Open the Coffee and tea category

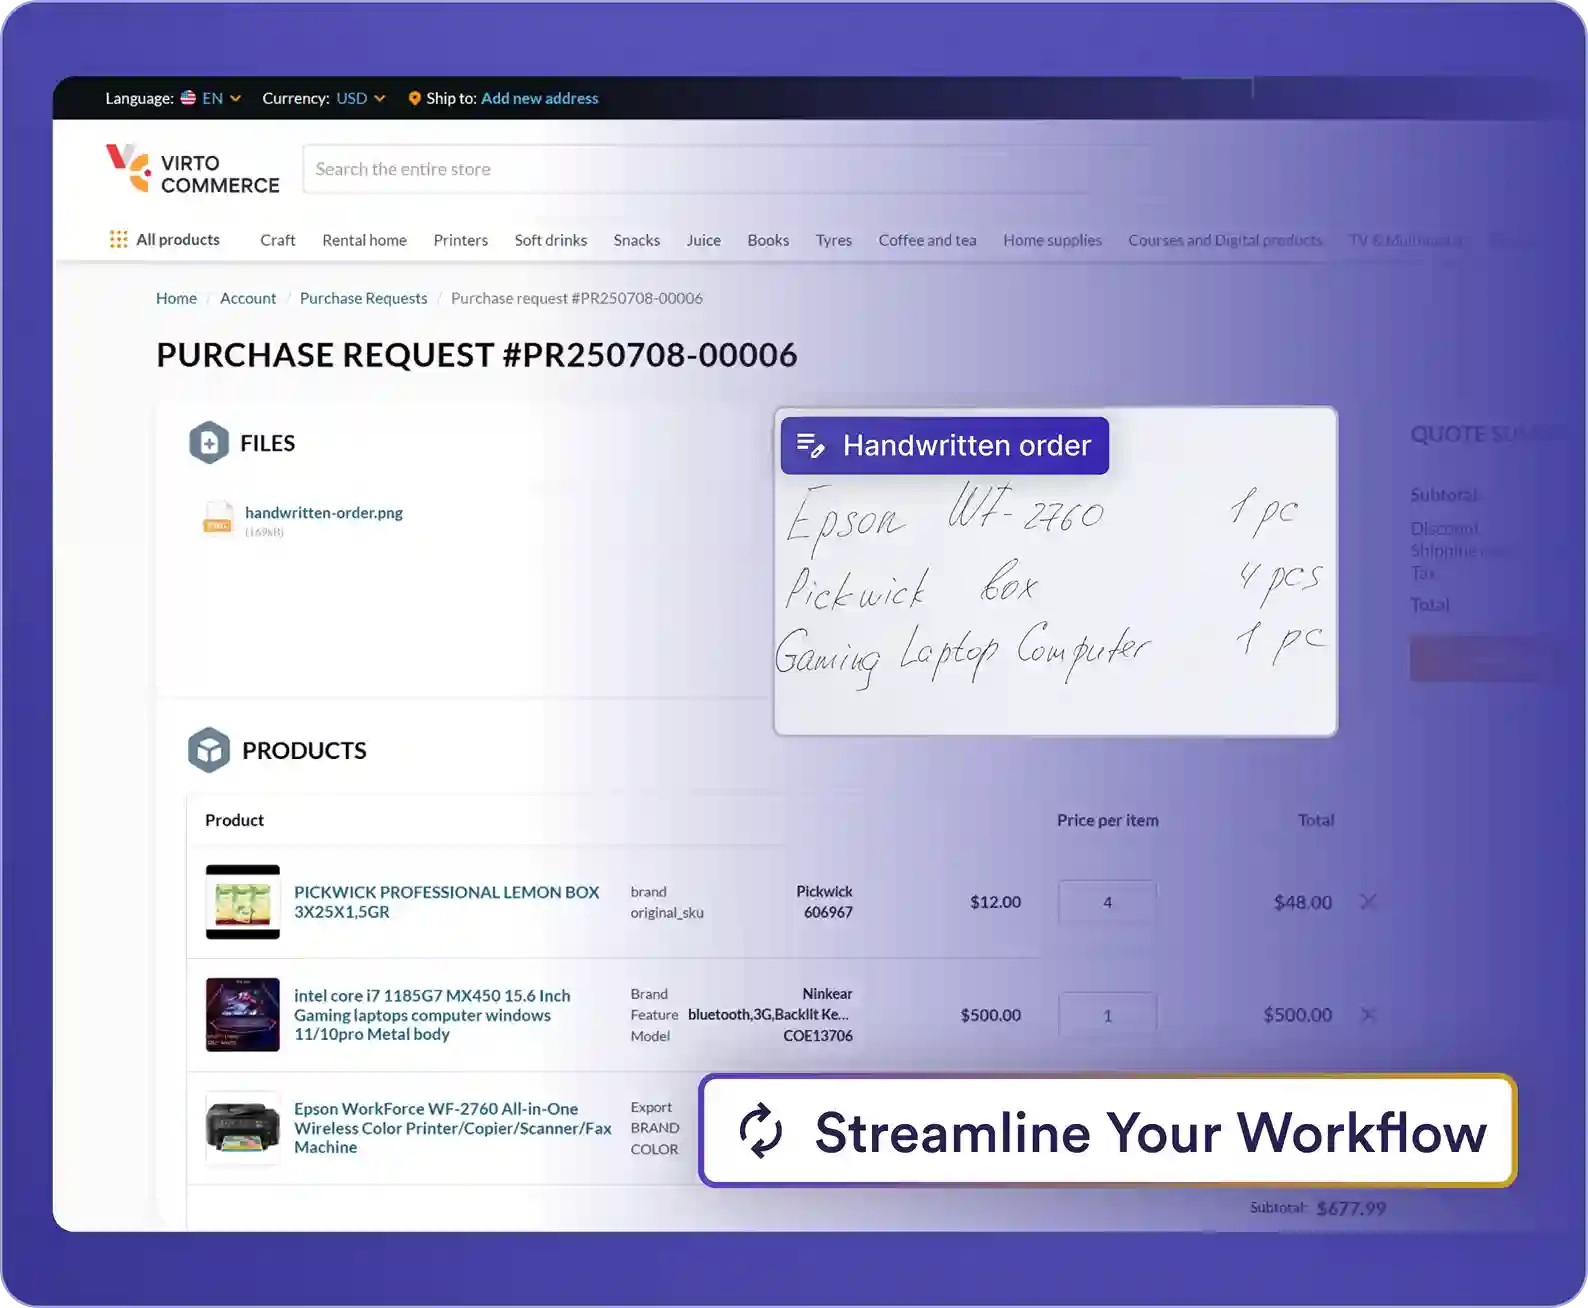point(928,240)
